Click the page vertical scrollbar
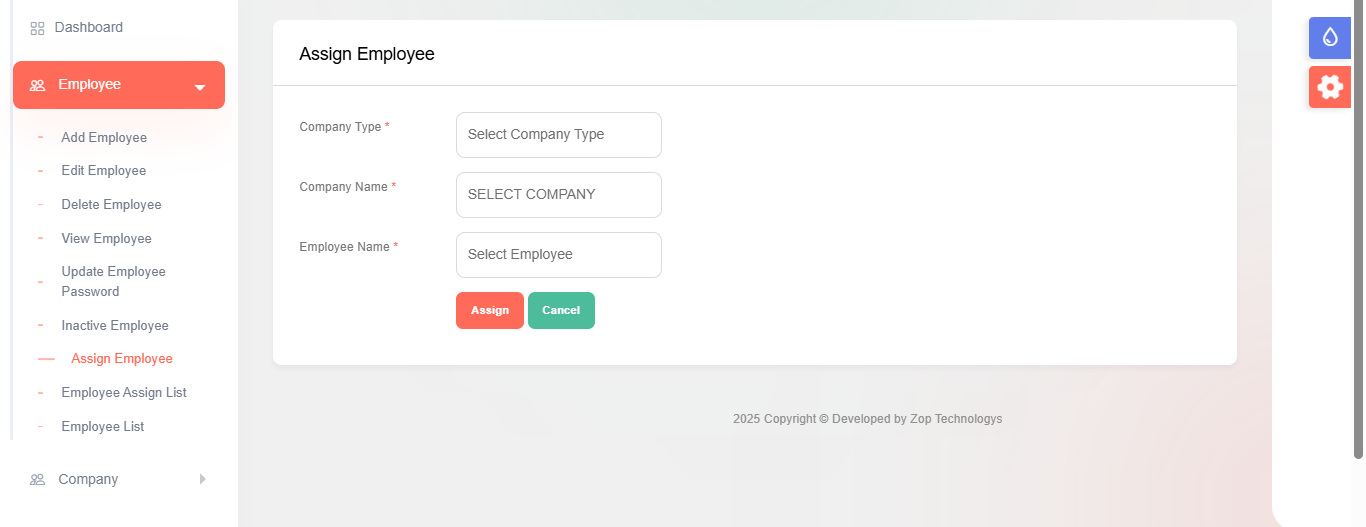 (1358, 230)
